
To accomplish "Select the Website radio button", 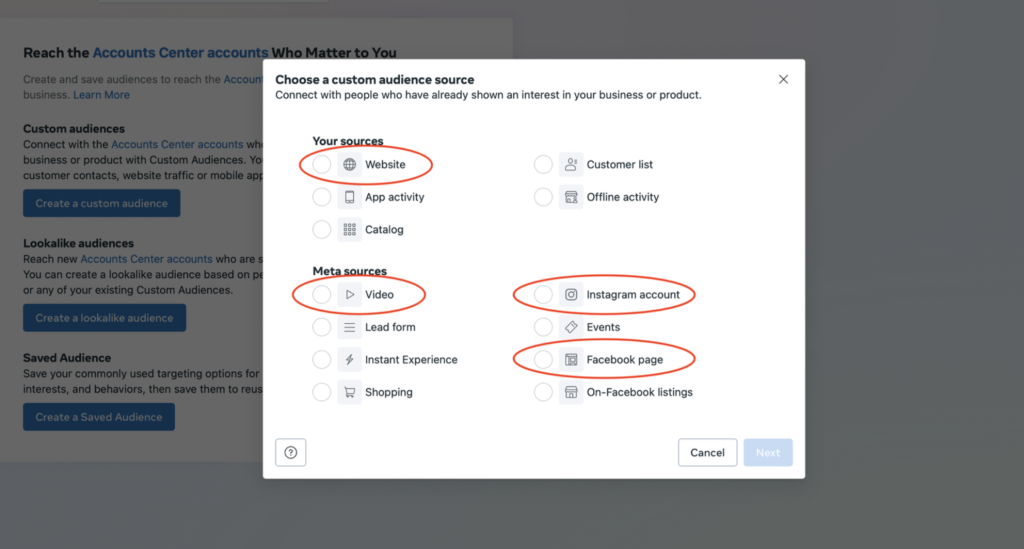I will pos(321,165).
